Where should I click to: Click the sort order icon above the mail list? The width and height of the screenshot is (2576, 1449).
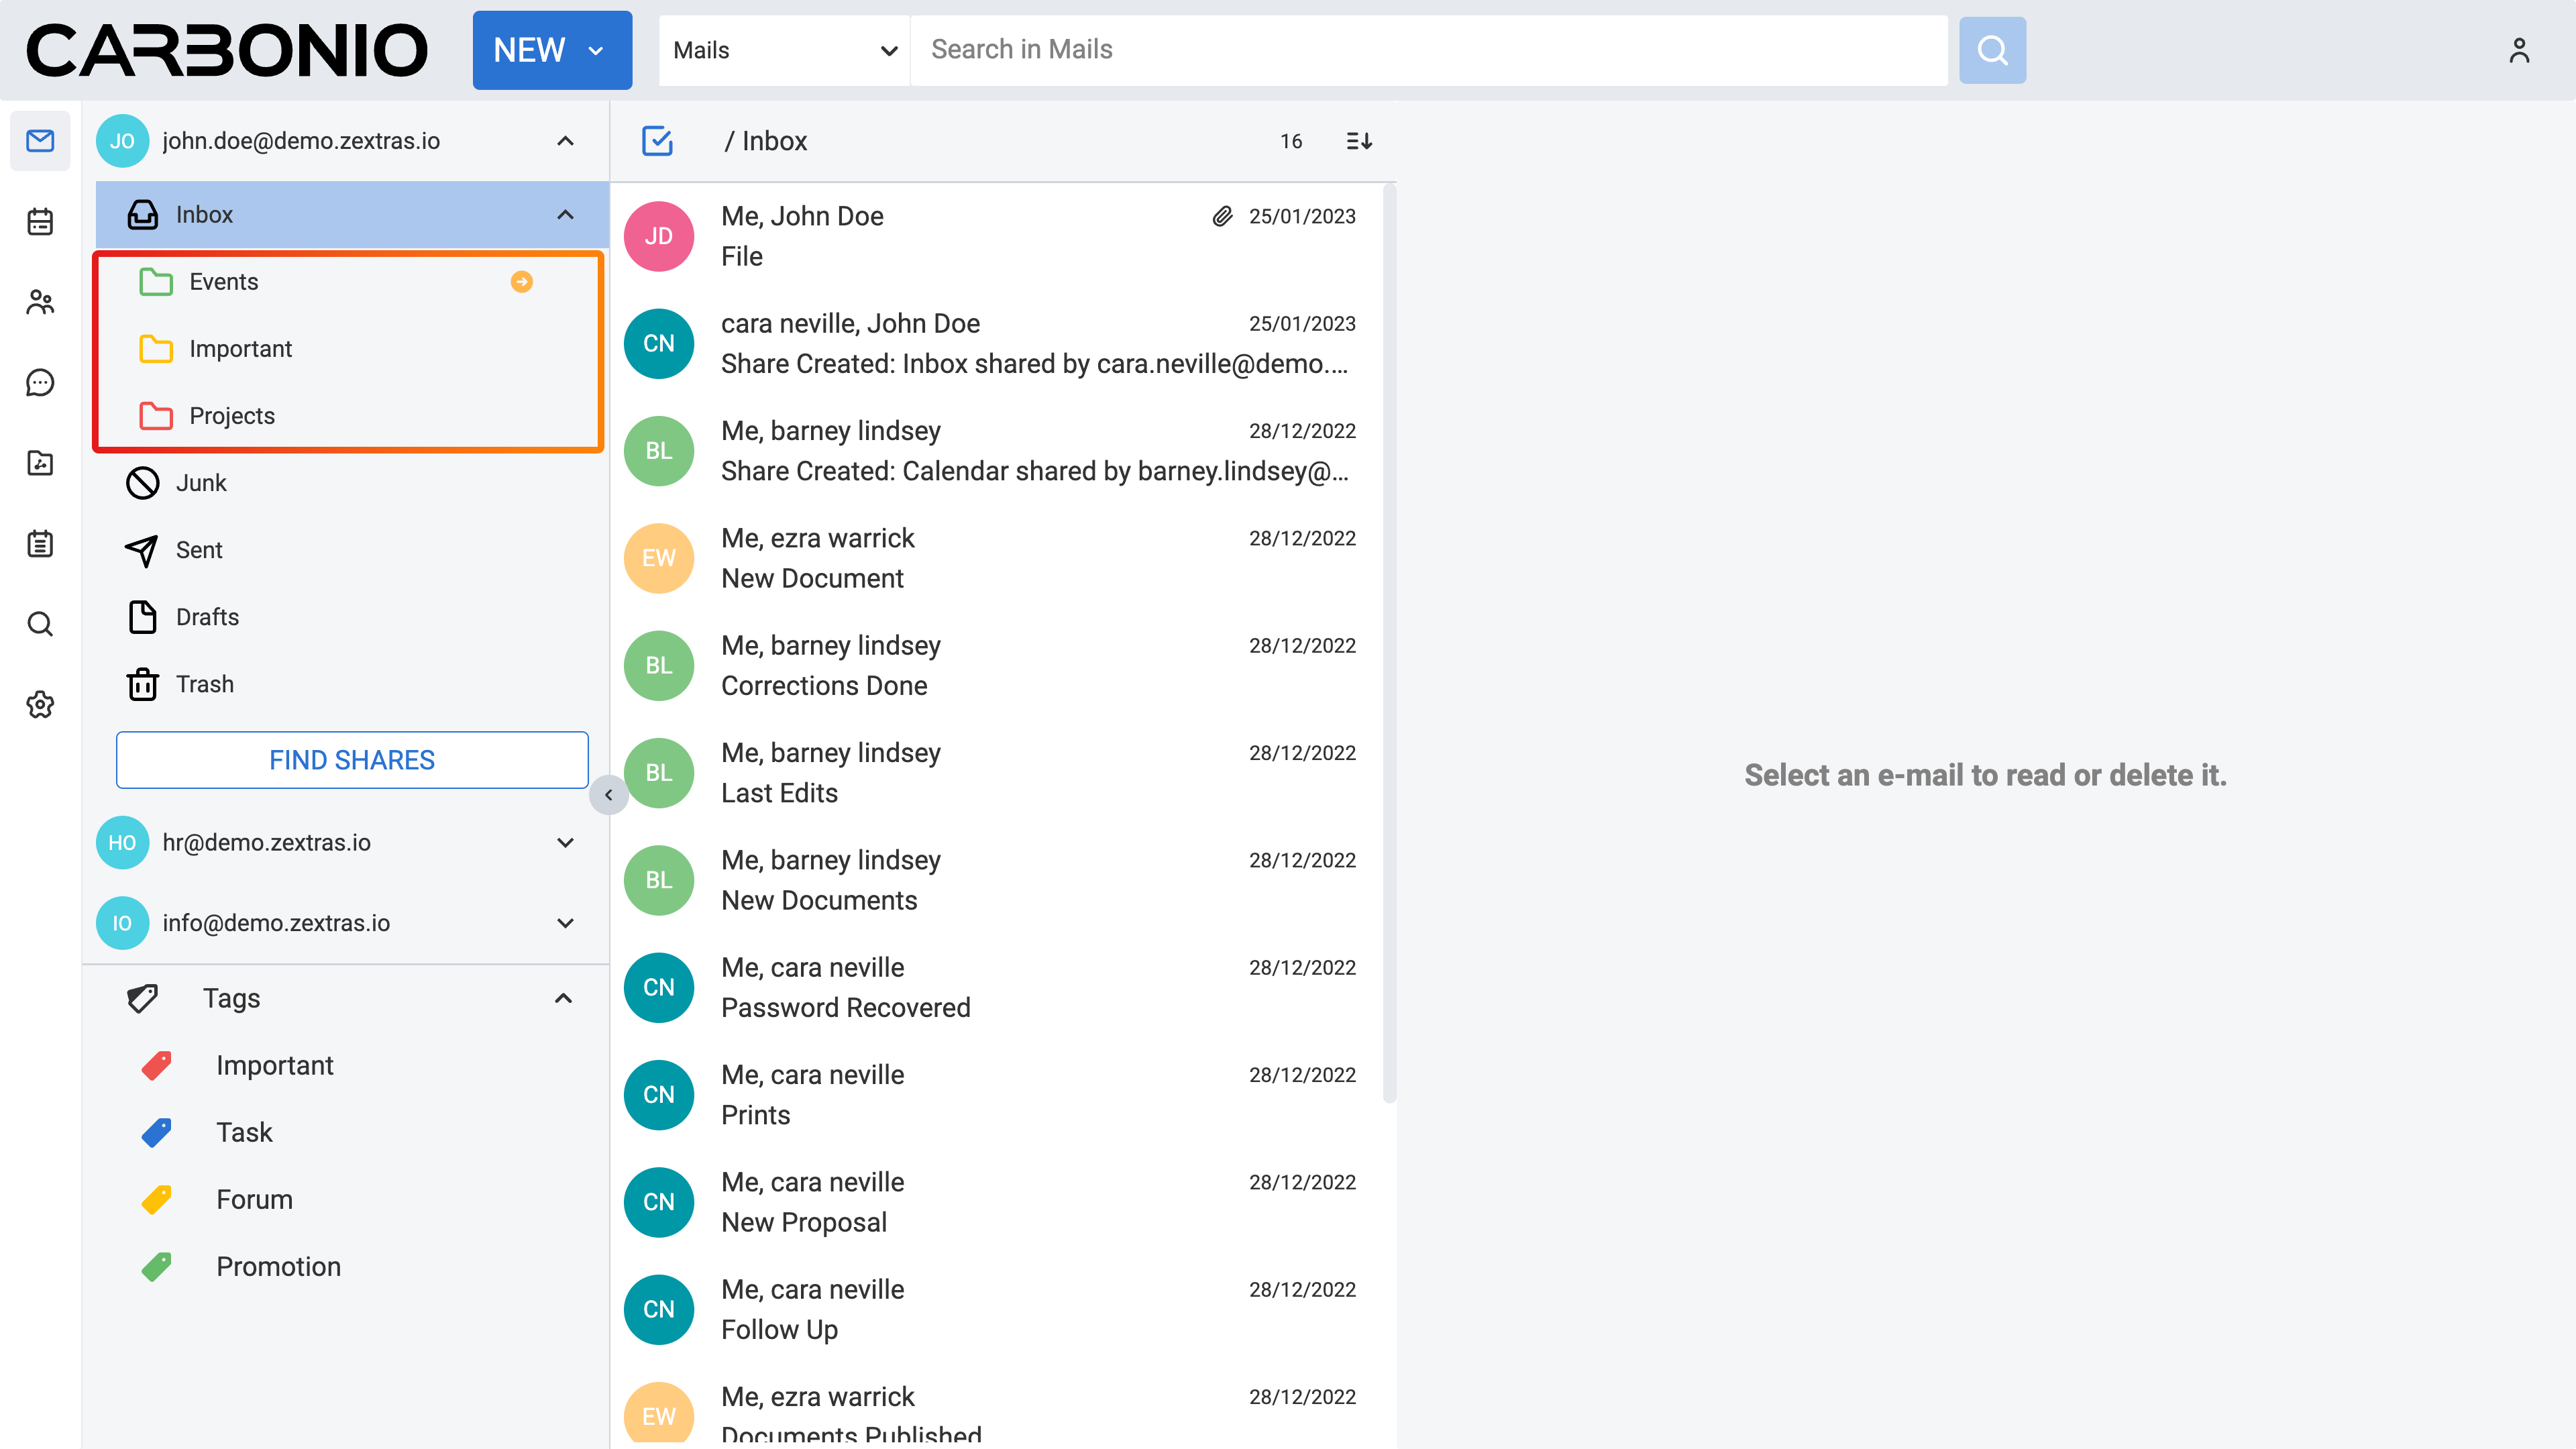click(1358, 141)
